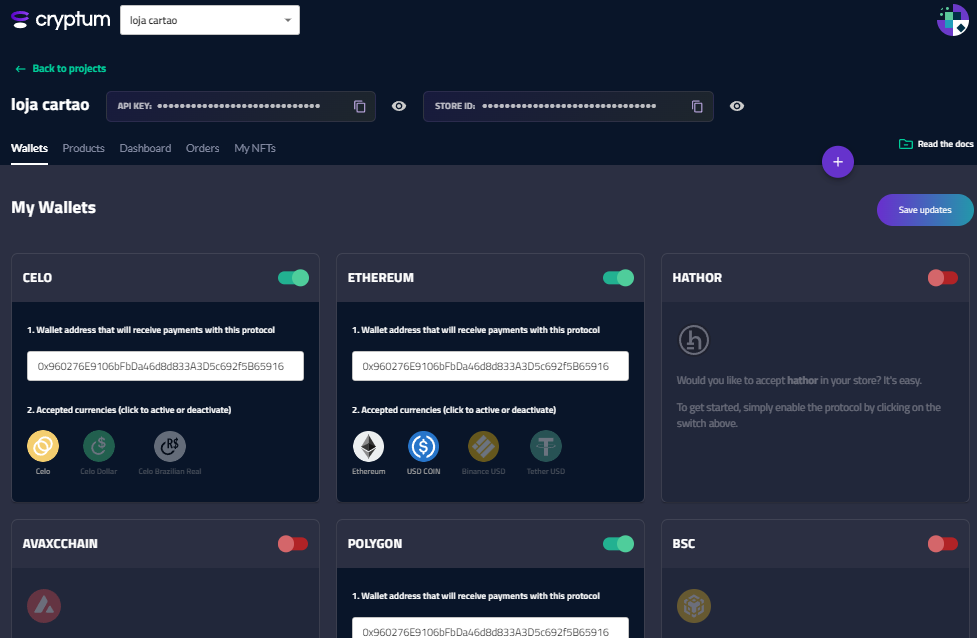
Task: Activate the Tether USD currency
Action: click(546, 446)
